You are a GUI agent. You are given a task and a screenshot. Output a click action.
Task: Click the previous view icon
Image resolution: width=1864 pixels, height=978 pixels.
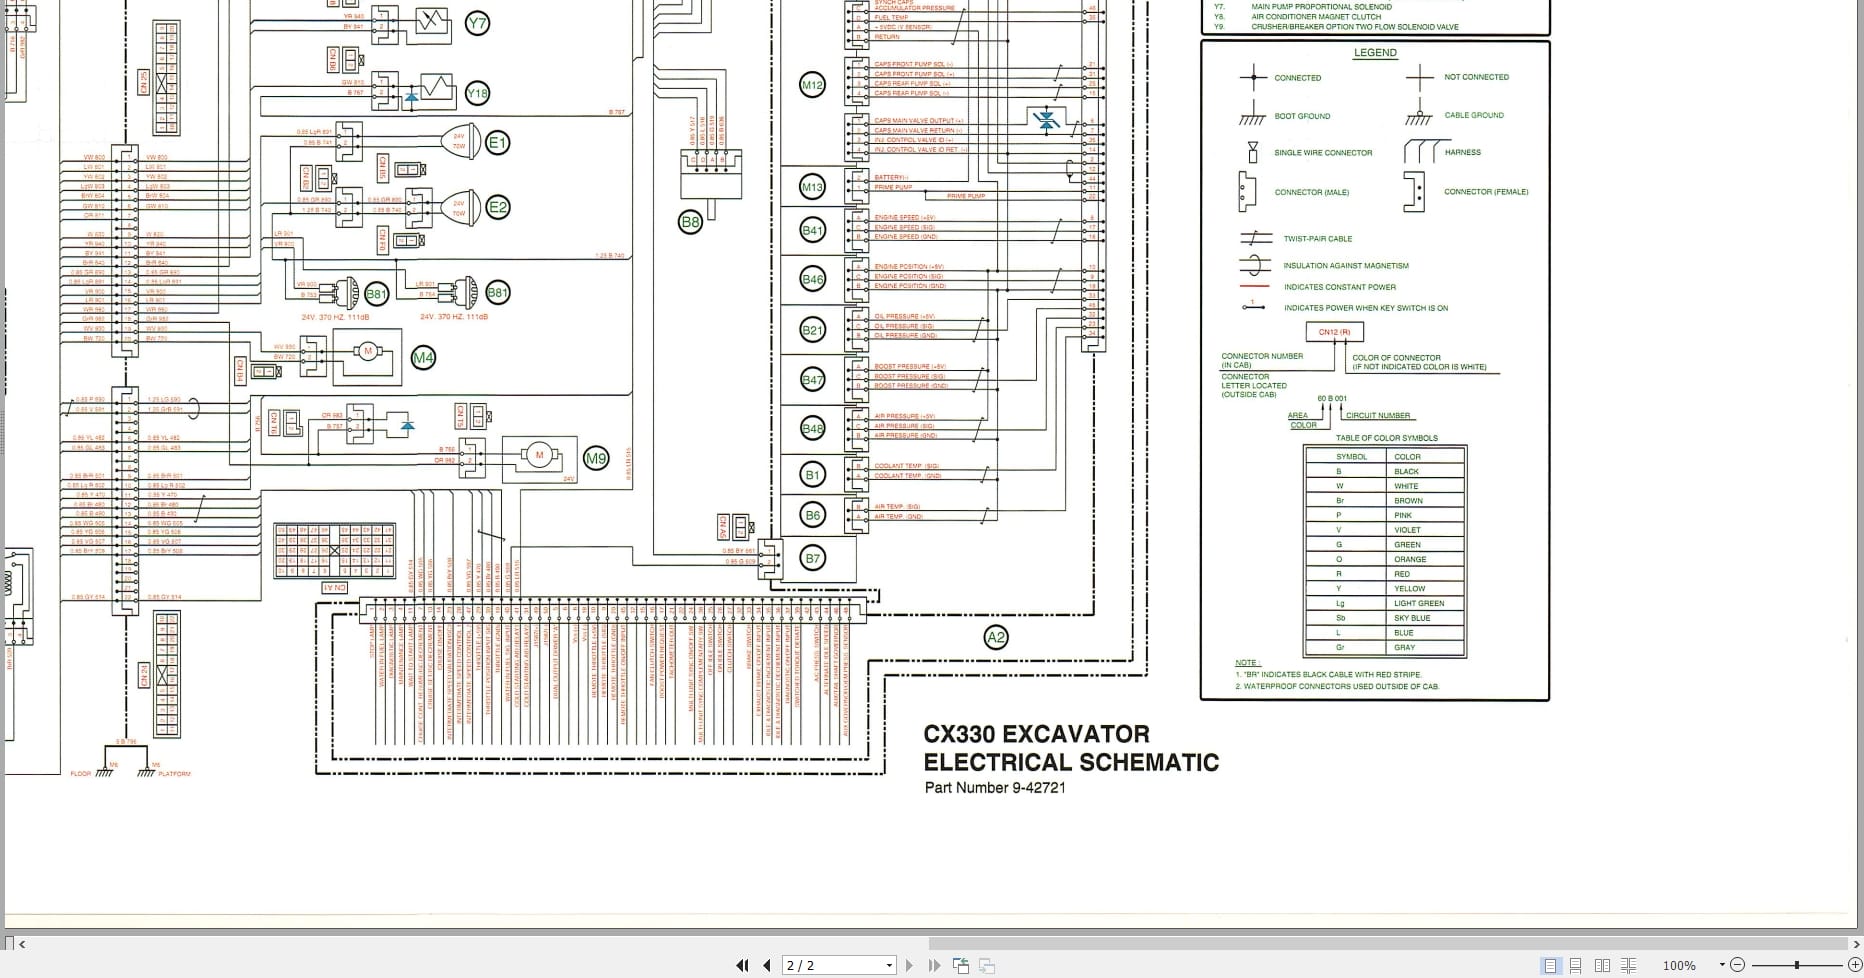[962, 965]
